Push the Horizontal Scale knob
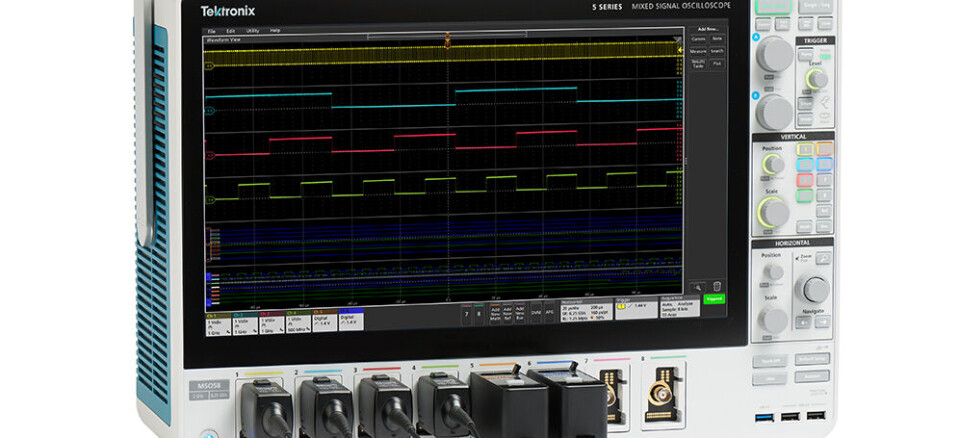This screenshot has width=960, height=438. click(773, 319)
